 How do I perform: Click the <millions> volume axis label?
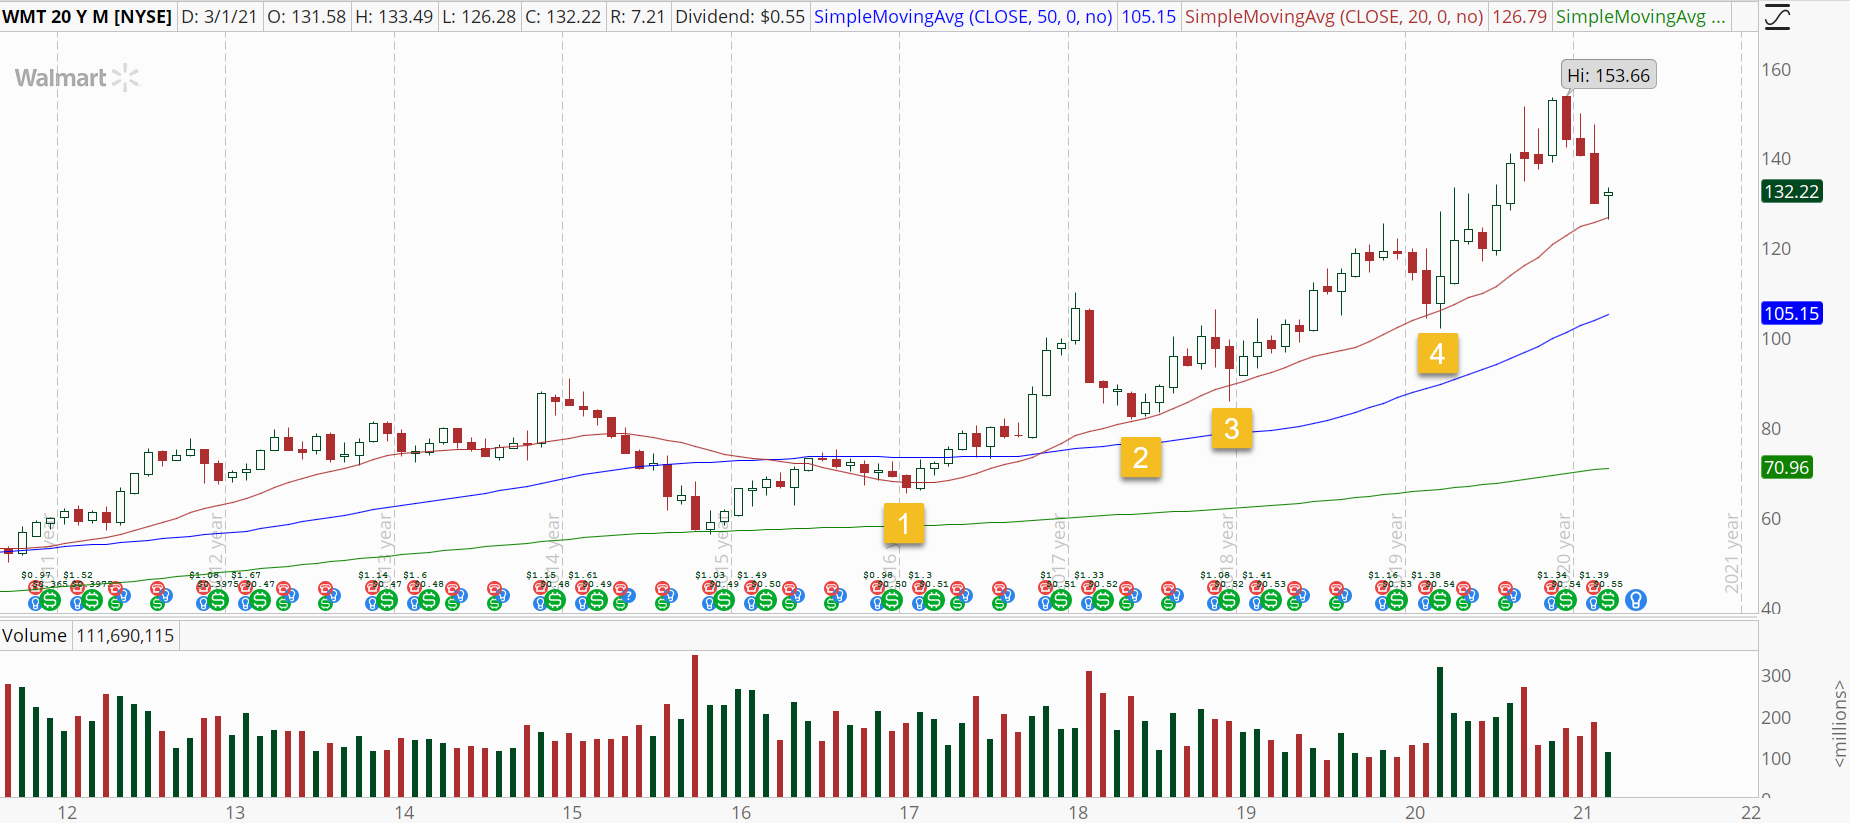(x=1839, y=725)
